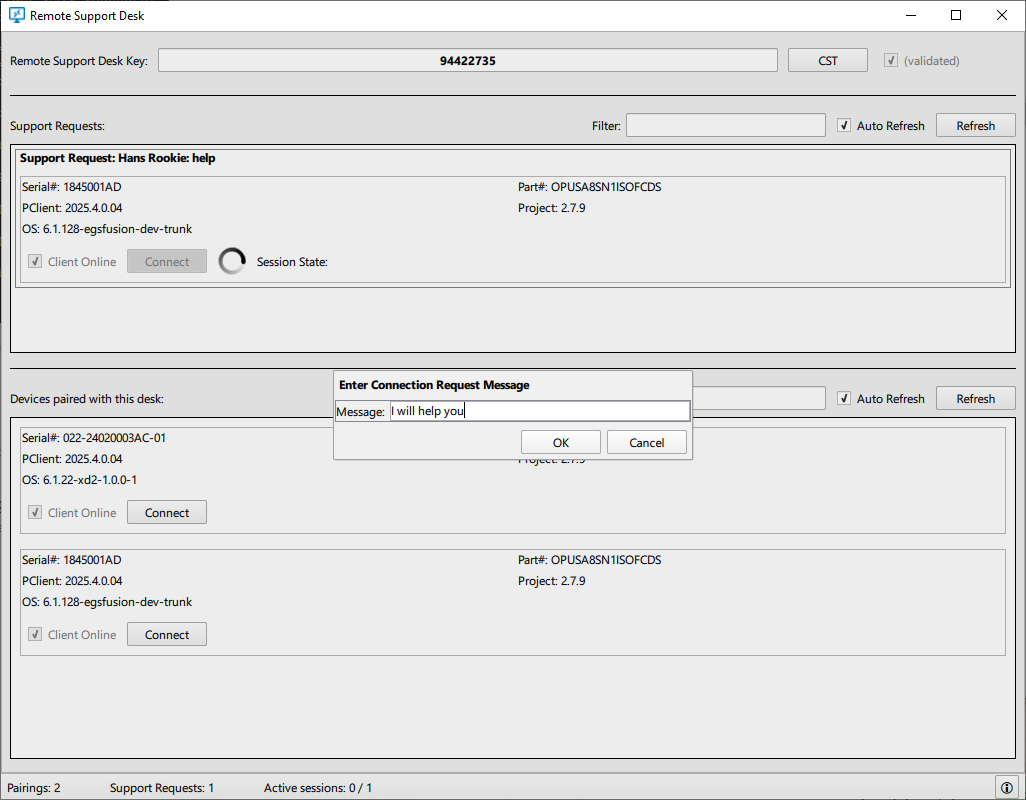Refresh the paired devices list
1026x800 pixels.
click(975, 399)
